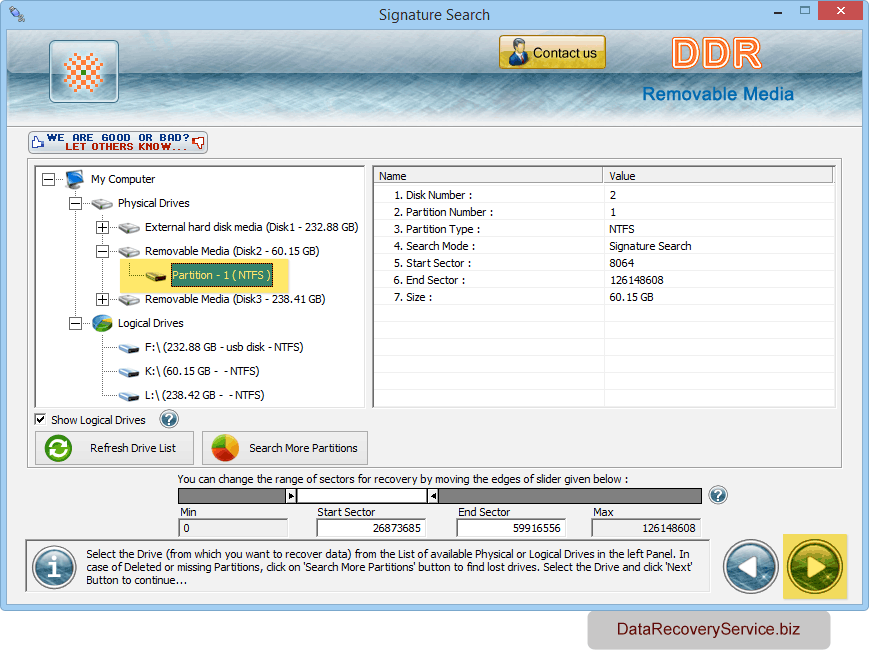
Task: Click the Disk3 Removable Media drive icon
Action: coord(129,300)
